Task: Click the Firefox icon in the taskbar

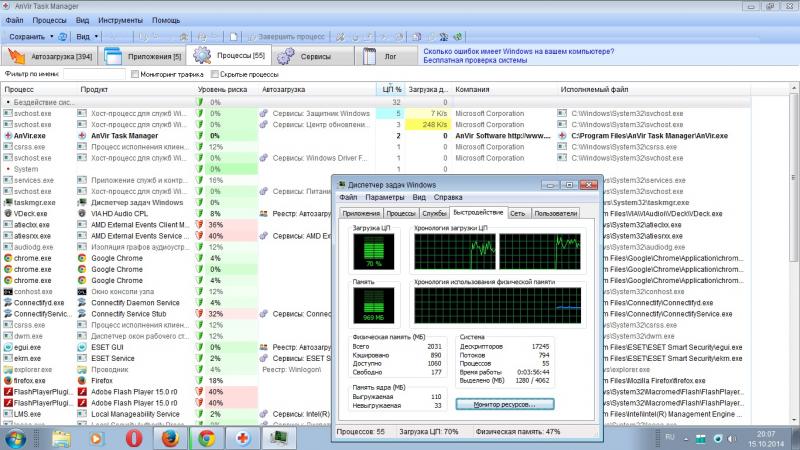Action: tap(169, 438)
